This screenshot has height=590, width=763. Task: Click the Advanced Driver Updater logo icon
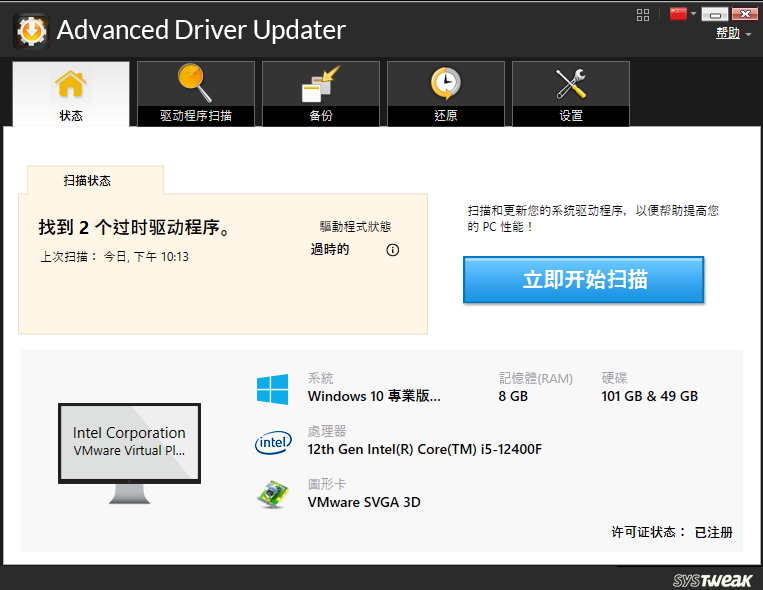coord(31,31)
